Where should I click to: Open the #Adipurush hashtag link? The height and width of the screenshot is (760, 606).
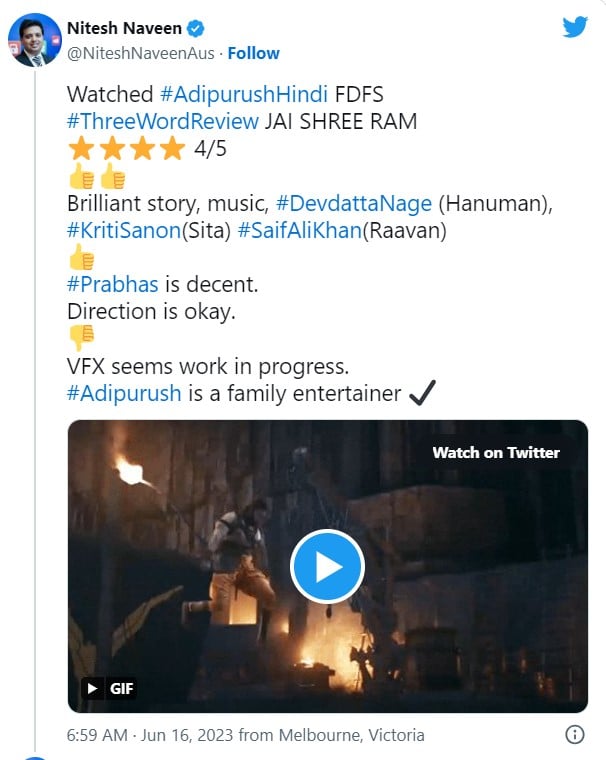point(124,392)
